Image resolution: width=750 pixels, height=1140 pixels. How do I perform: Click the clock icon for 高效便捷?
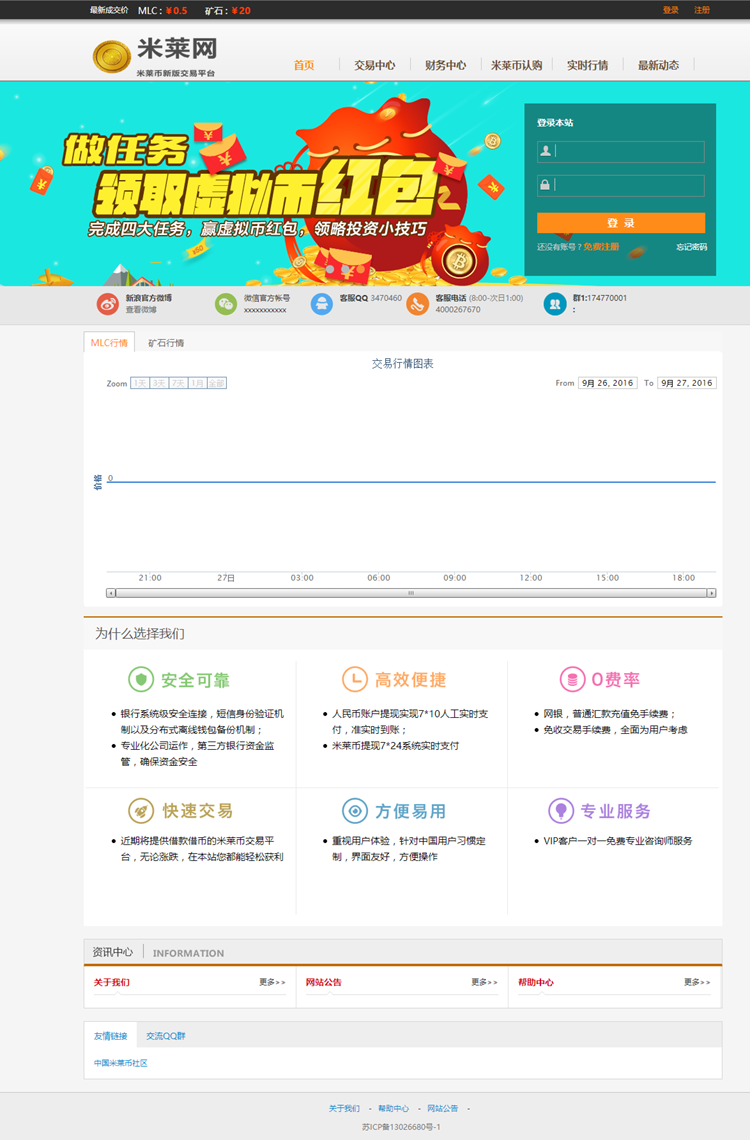point(355,679)
